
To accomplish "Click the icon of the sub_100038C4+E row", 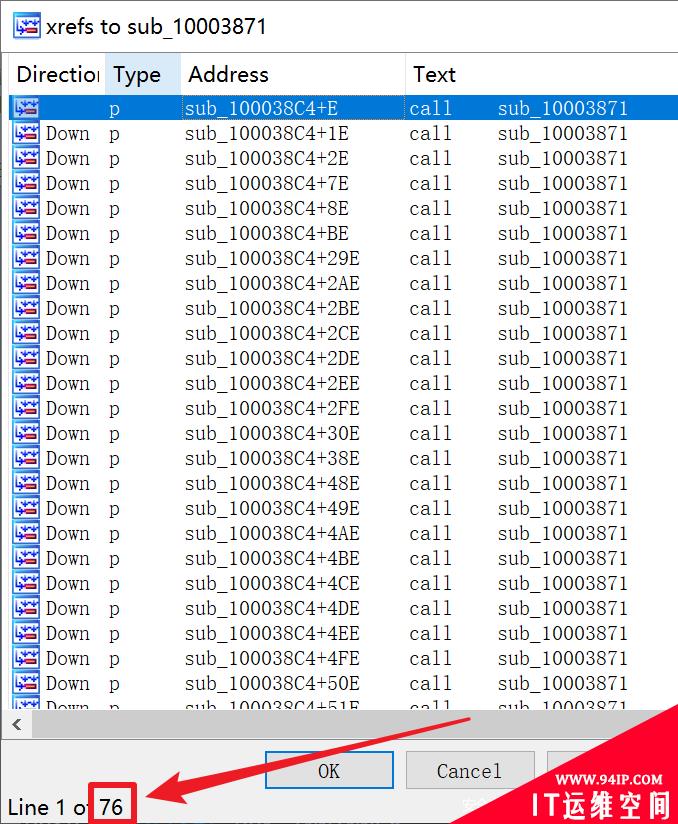I will 27,108.
